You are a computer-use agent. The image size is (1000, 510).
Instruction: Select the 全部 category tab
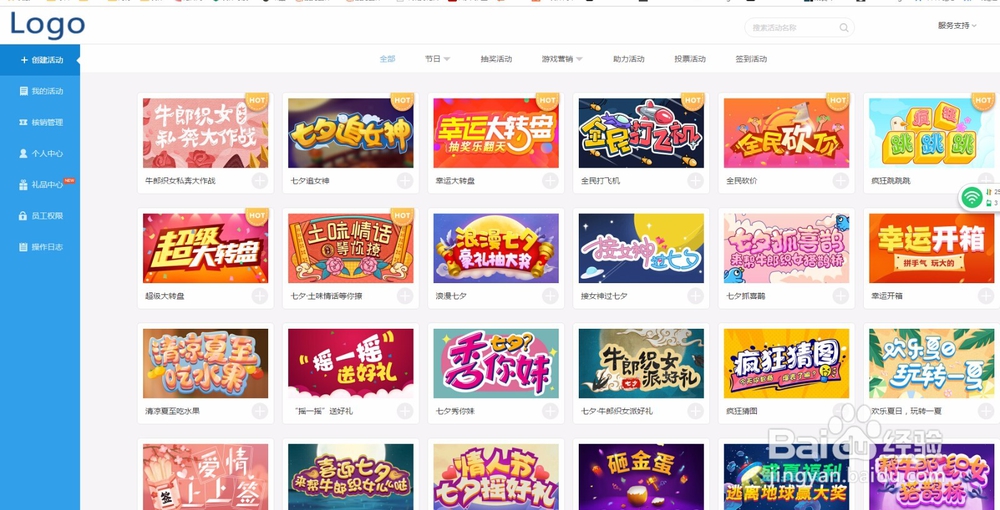click(388, 59)
